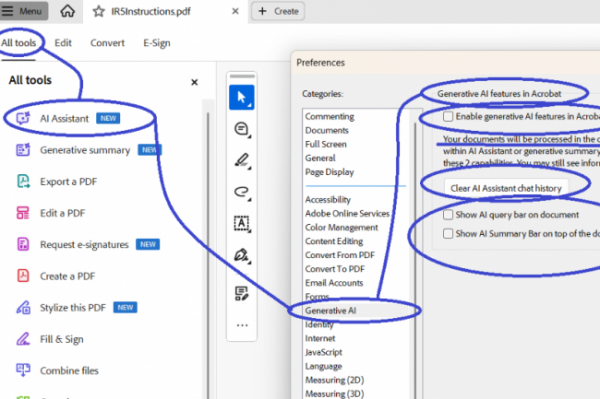This screenshot has height=399, width=600.
Task: Open the E-Sign tab
Action: point(157,43)
